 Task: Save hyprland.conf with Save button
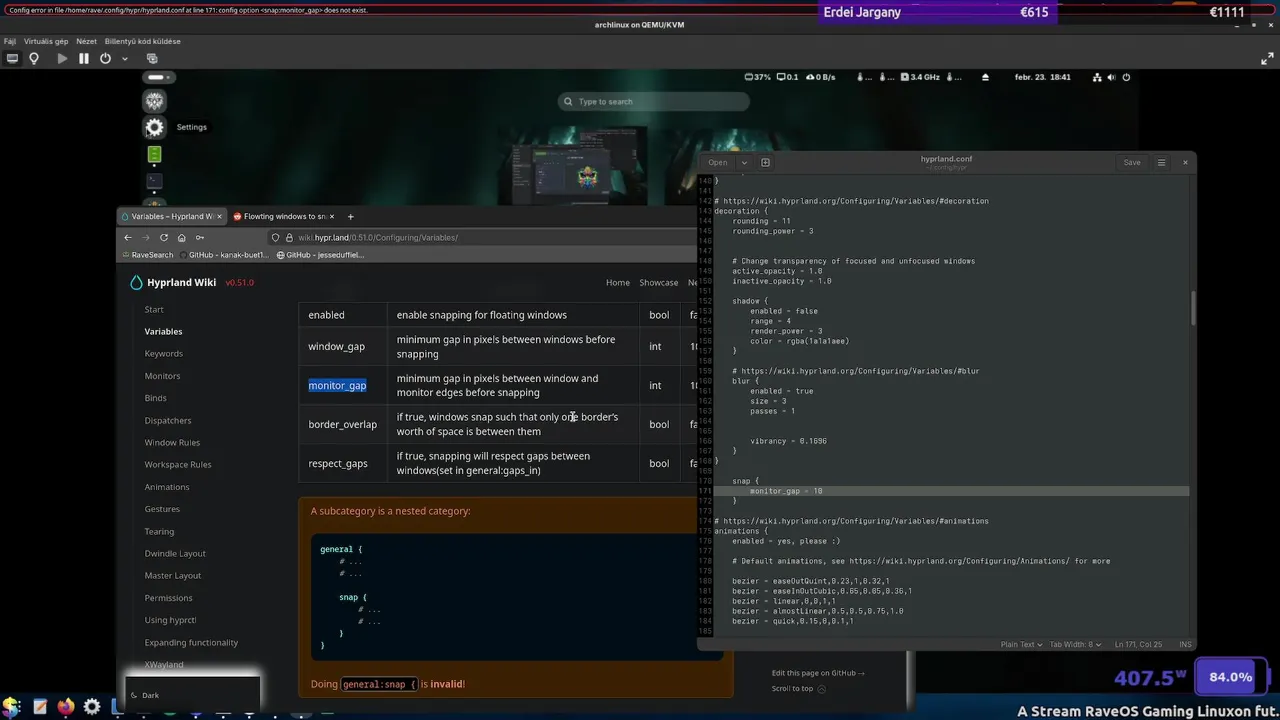pos(1132,162)
